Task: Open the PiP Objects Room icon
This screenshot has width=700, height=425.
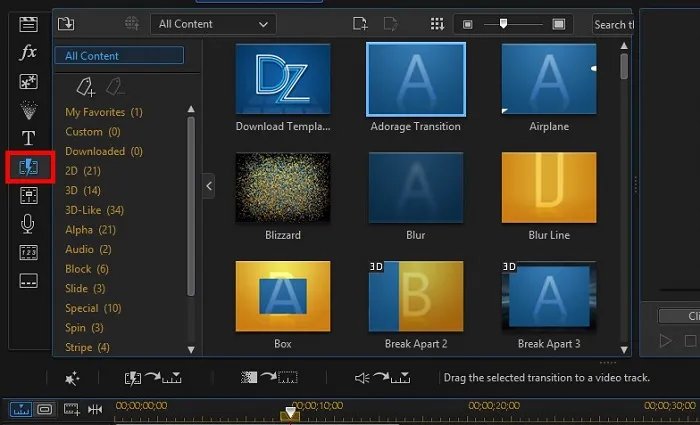Action: (x=29, y=82)
